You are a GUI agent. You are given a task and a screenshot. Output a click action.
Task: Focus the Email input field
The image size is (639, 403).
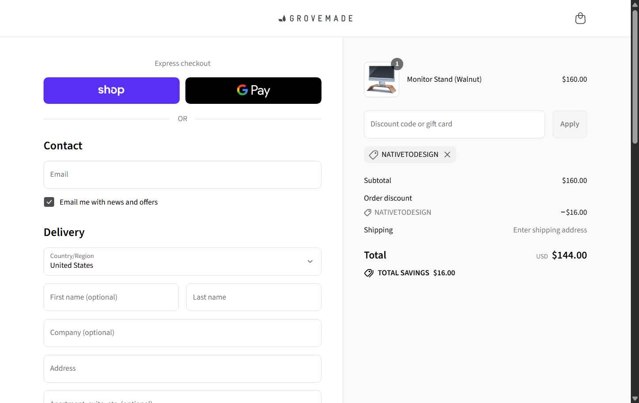pyautogui.click(x=182, y=174)
